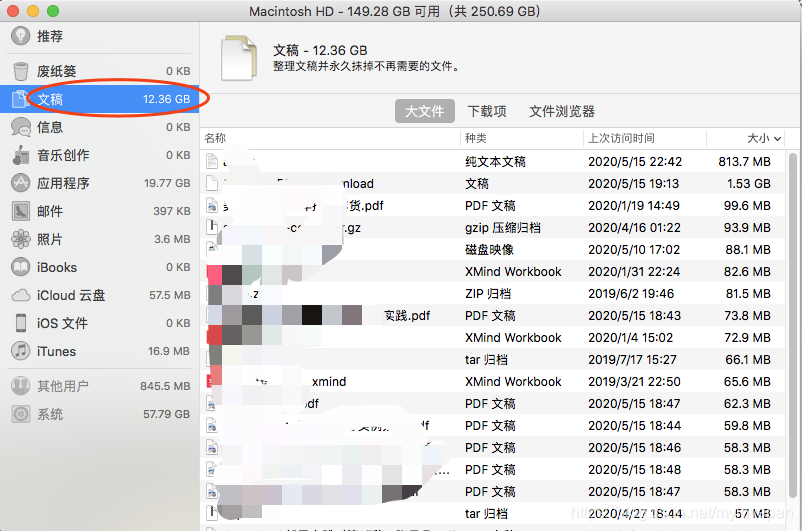This screenshot has width=802, height=531.
Task: Select the gzip 压缩归档 row
Action: [494, 227]
